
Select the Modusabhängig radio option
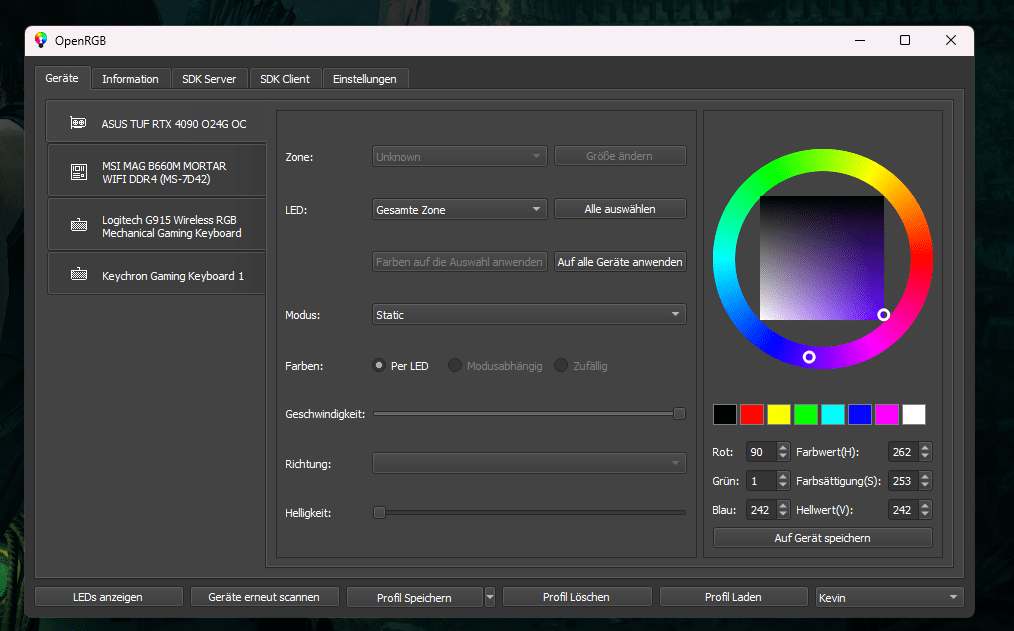[455, 365]
